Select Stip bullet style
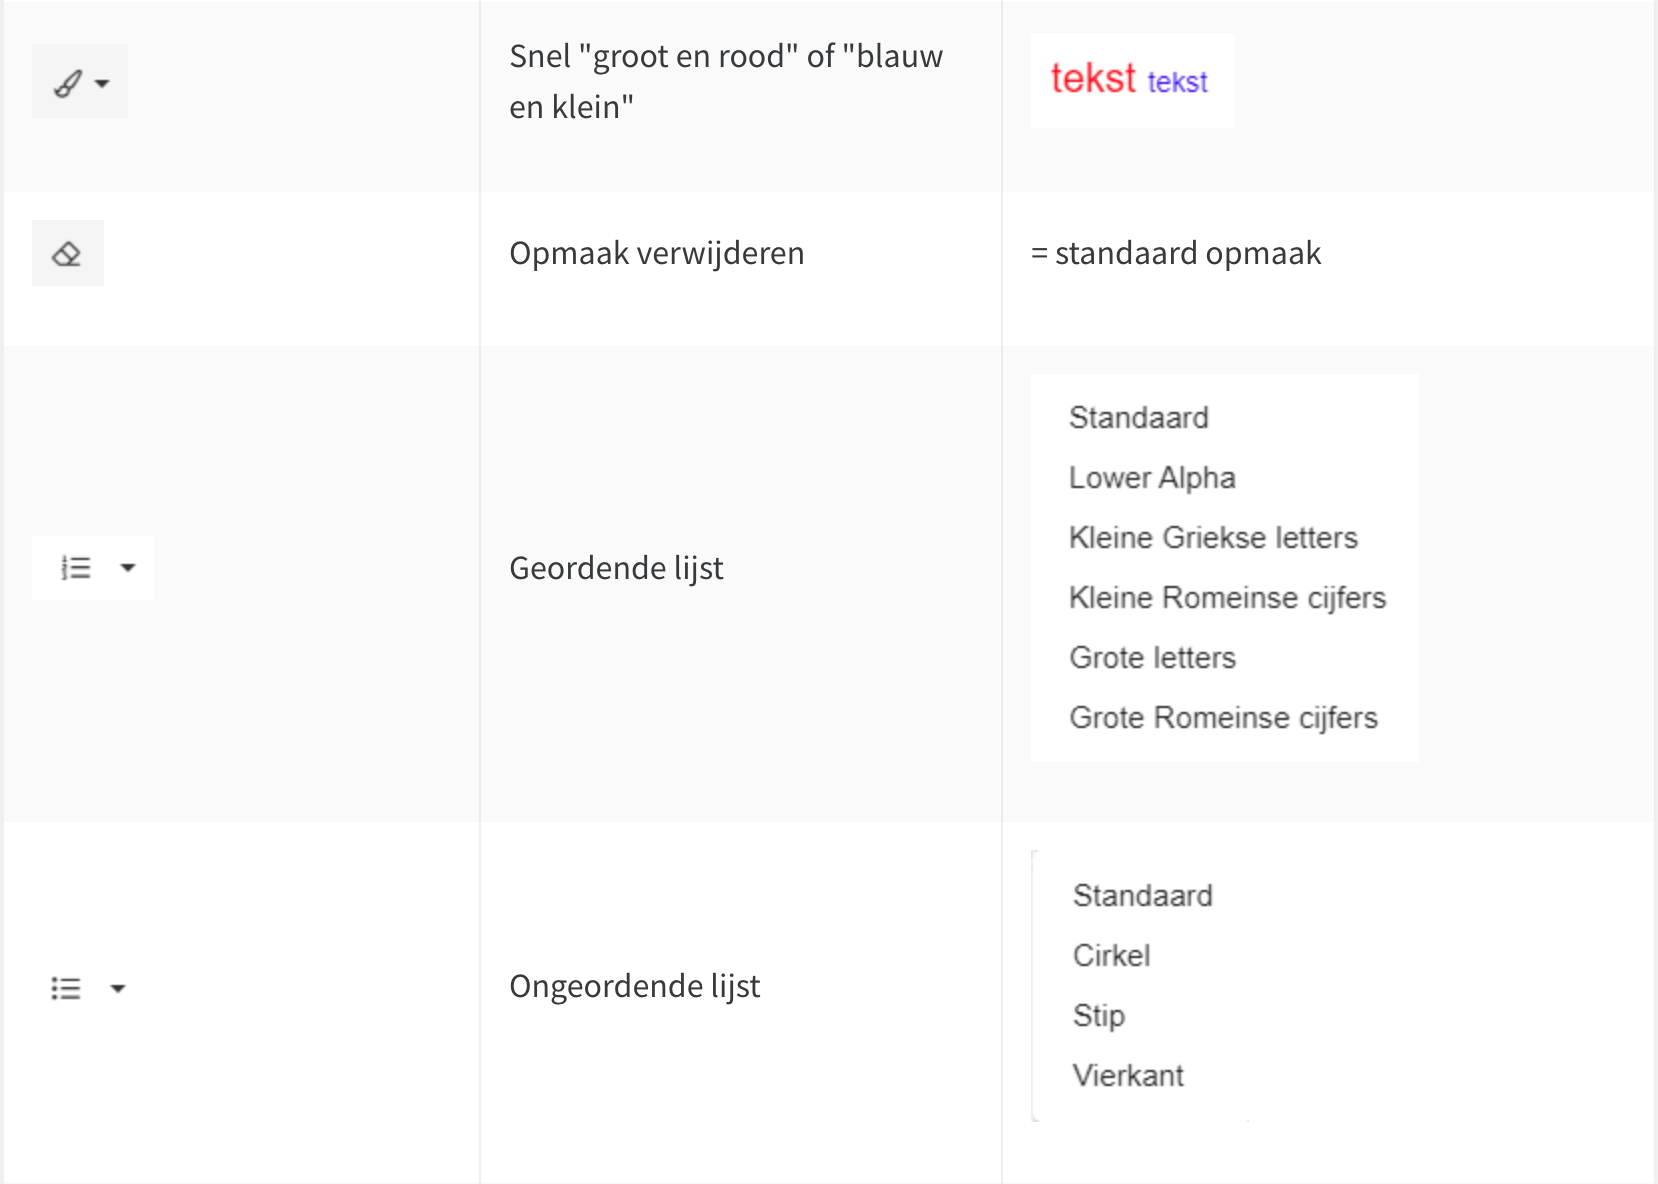The height and width of the screenshot is (1184, 1658). (1099, 1016)
